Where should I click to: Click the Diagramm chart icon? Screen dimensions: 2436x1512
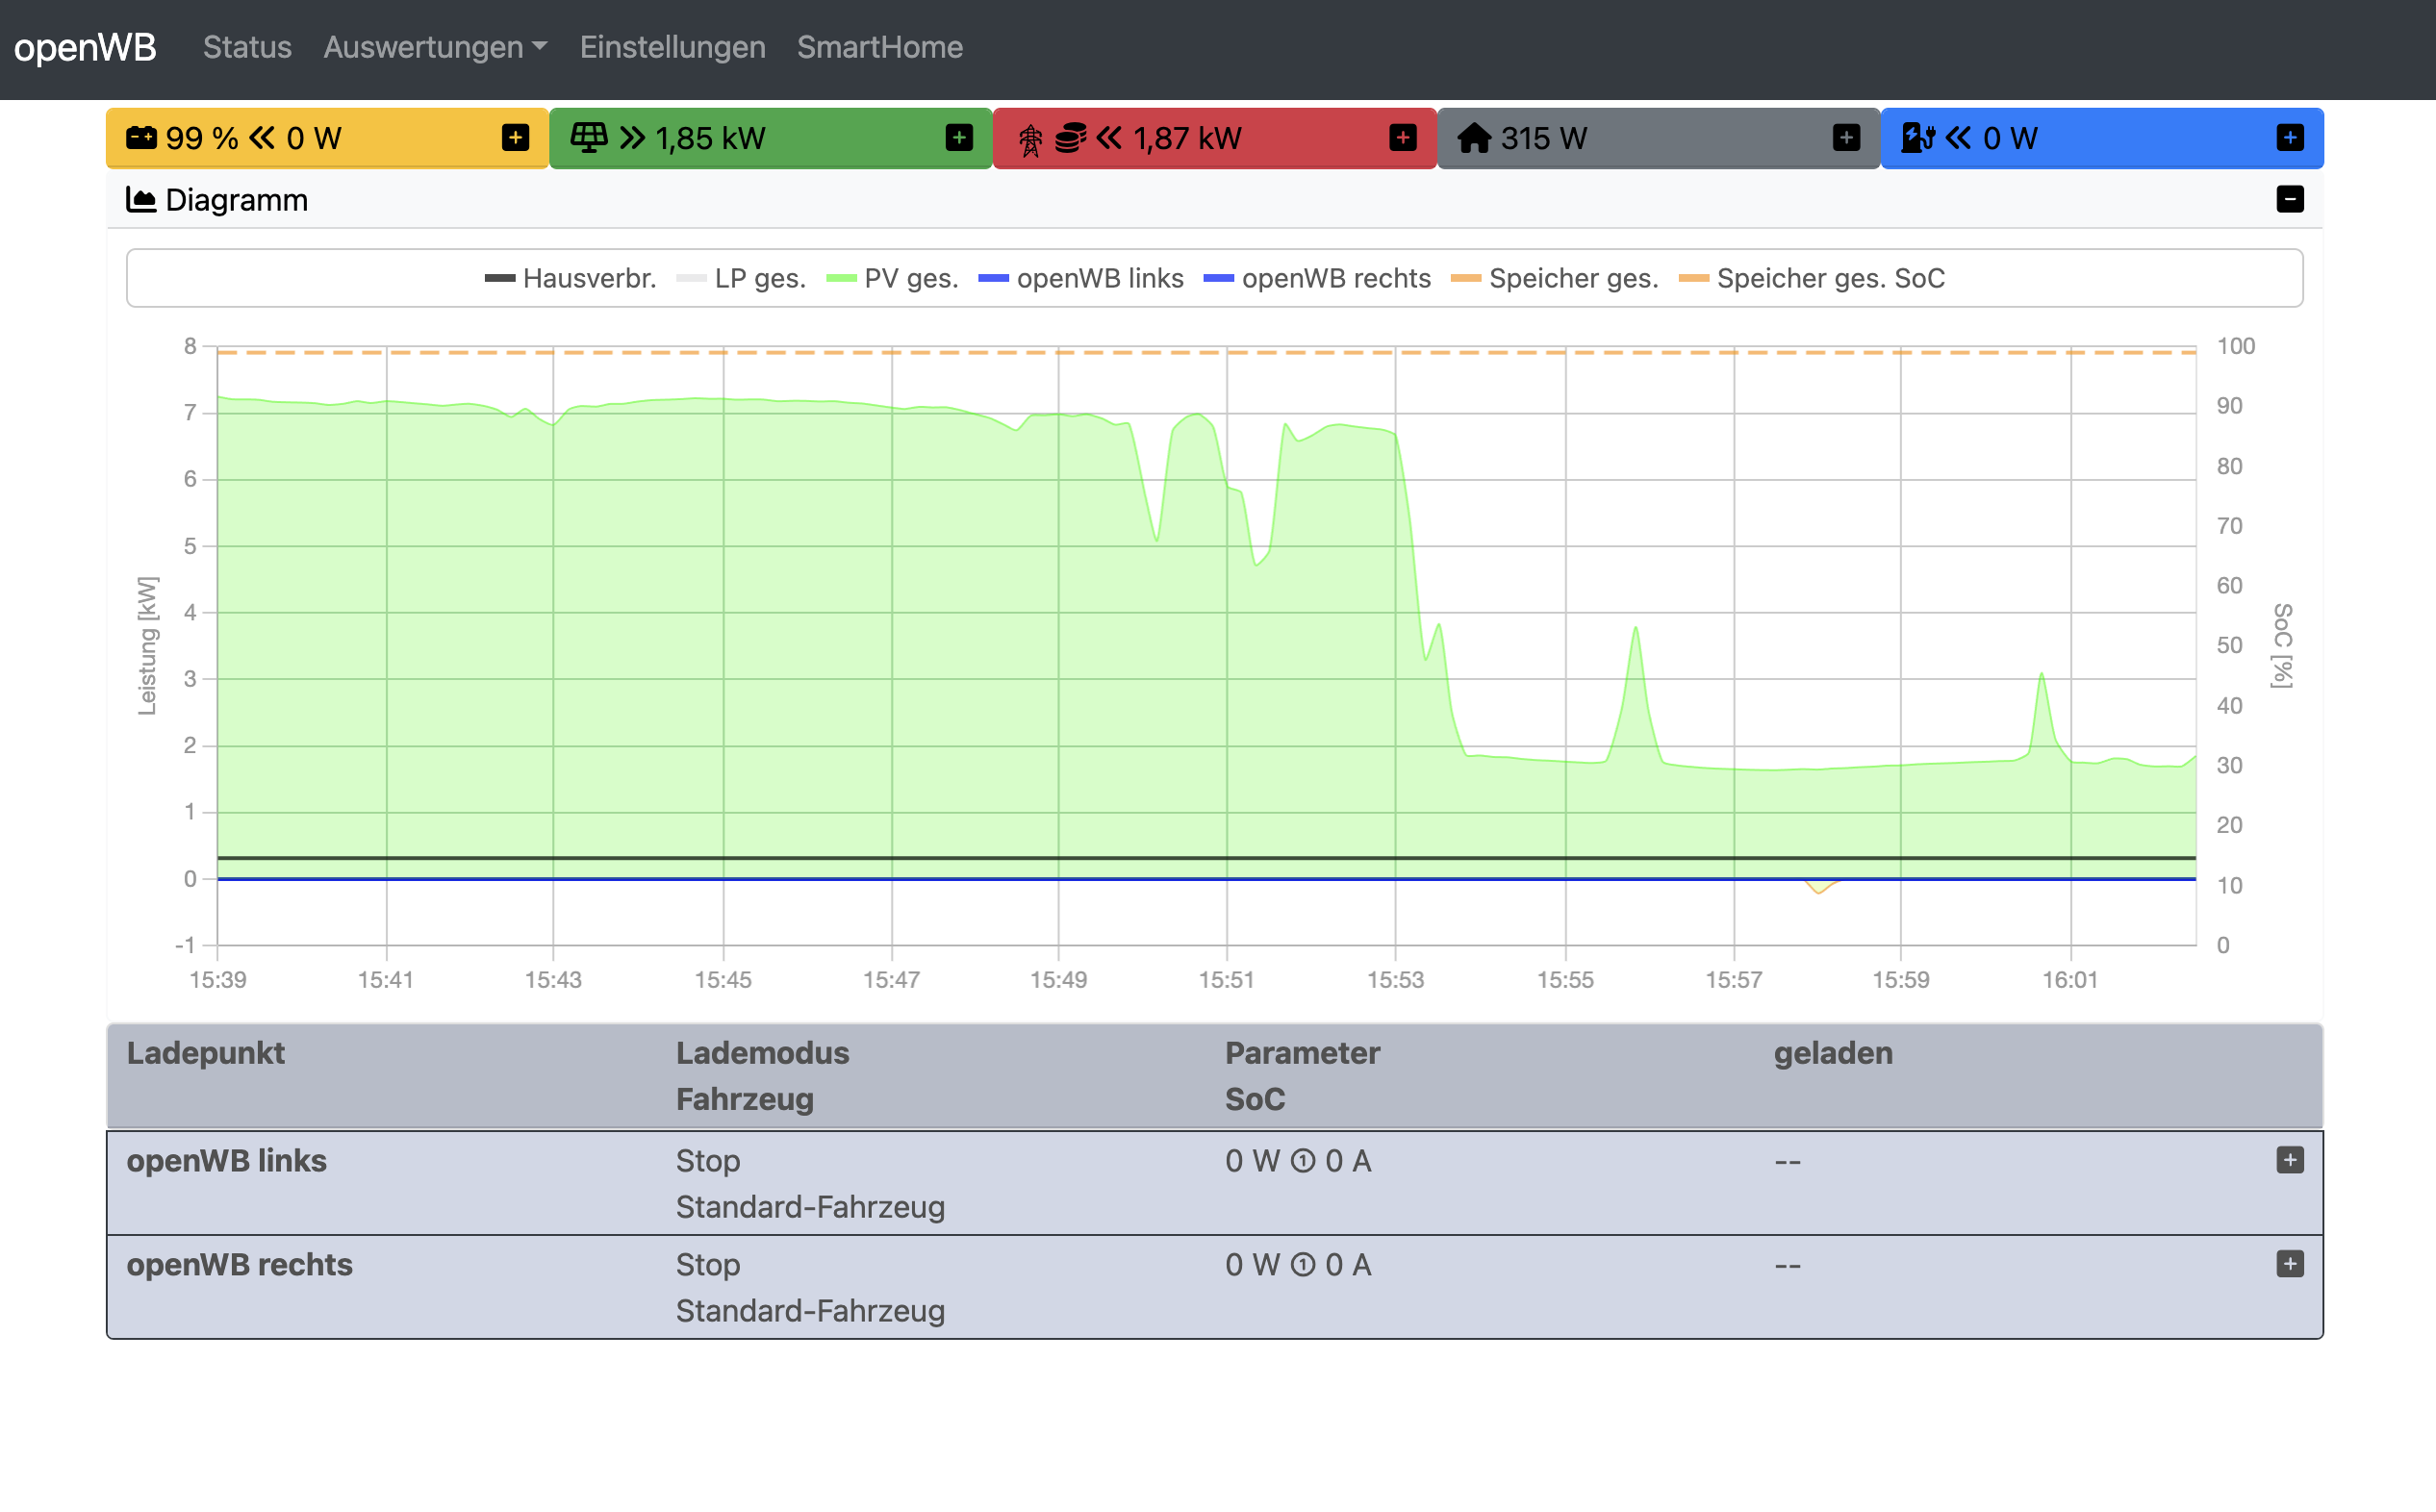coord(141,200)
